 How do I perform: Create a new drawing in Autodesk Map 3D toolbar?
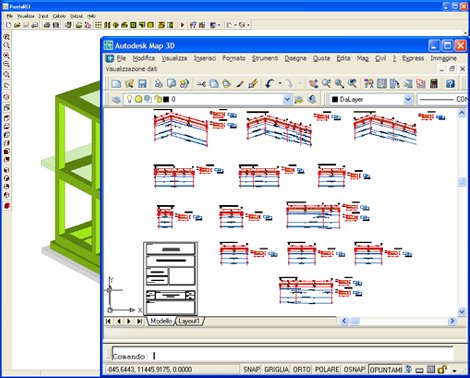click(116, 83)
